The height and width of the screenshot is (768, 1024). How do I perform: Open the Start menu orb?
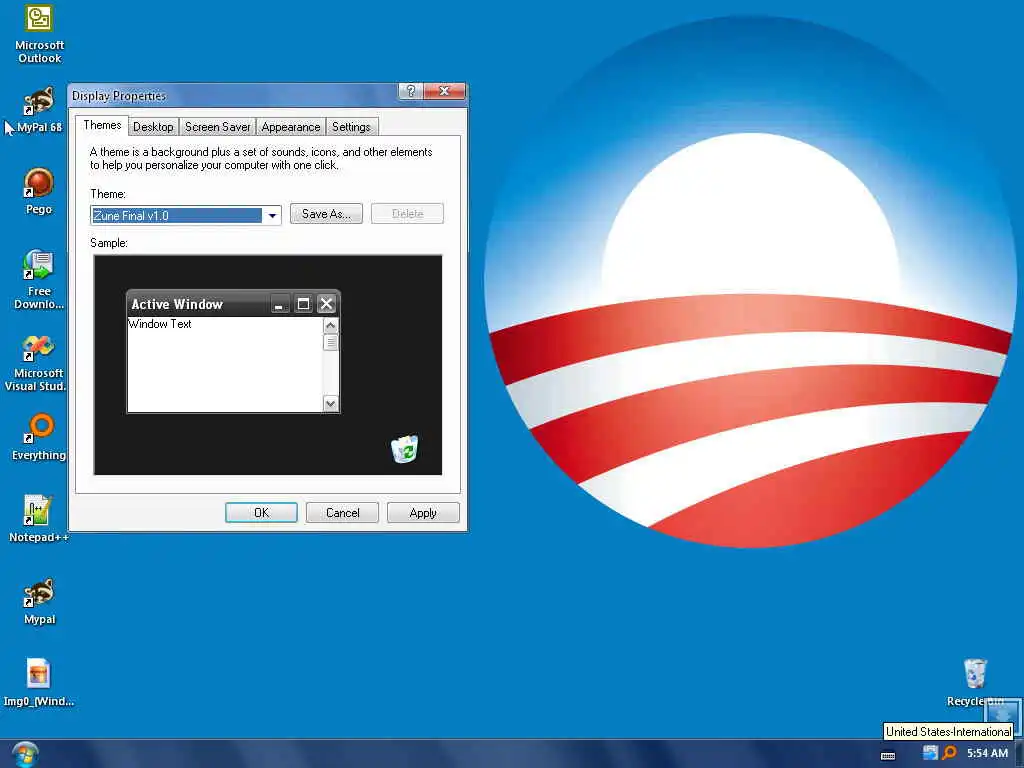[25, 754]
